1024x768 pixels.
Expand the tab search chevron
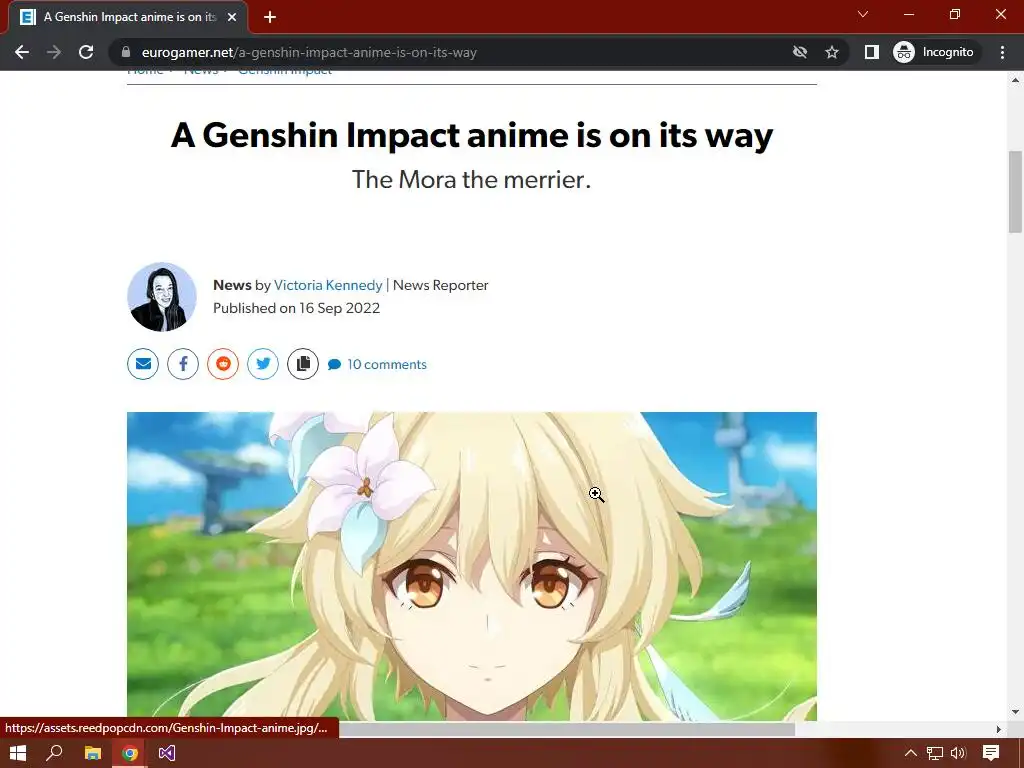[x=863, y=14]
